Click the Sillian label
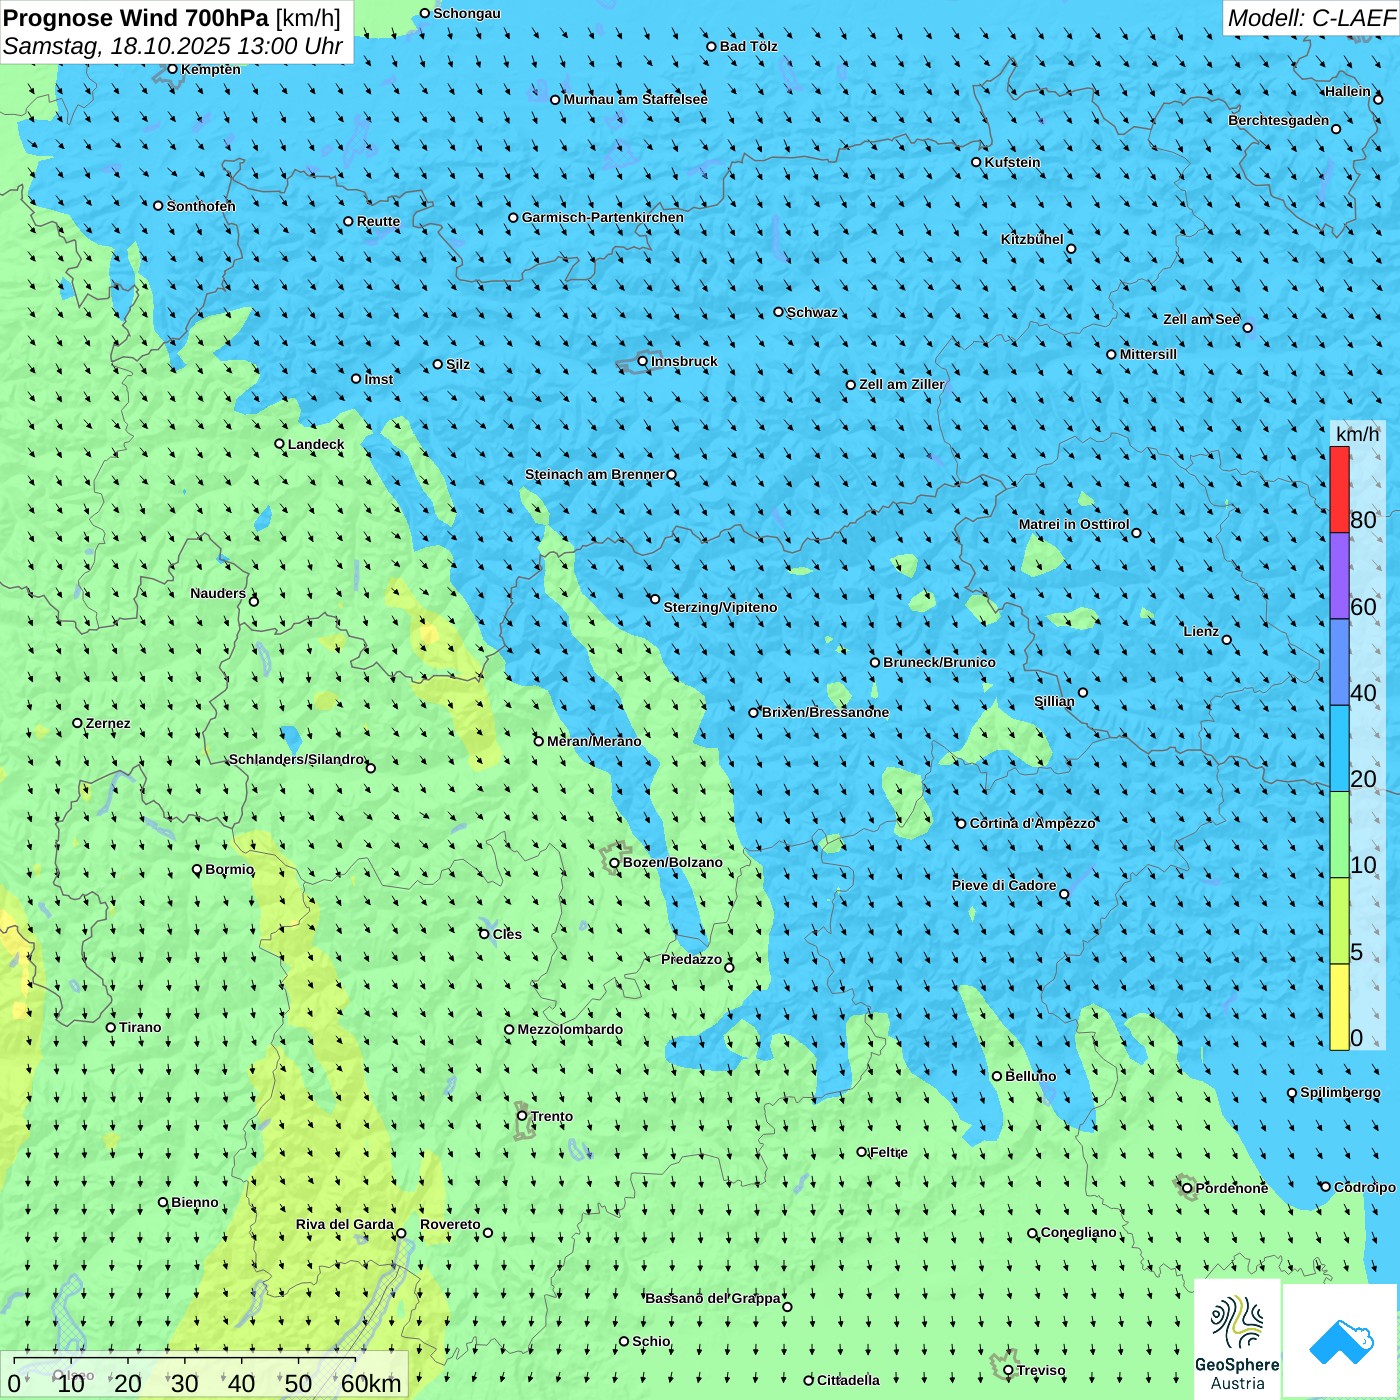This screenshot has width=1400, height=1400. (1054, 701)
